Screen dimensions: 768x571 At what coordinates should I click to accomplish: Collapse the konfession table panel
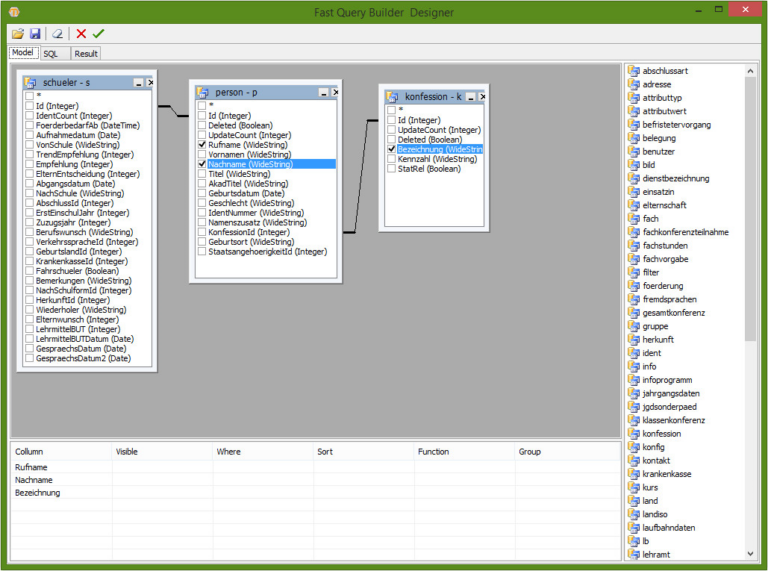pos(472,97)
